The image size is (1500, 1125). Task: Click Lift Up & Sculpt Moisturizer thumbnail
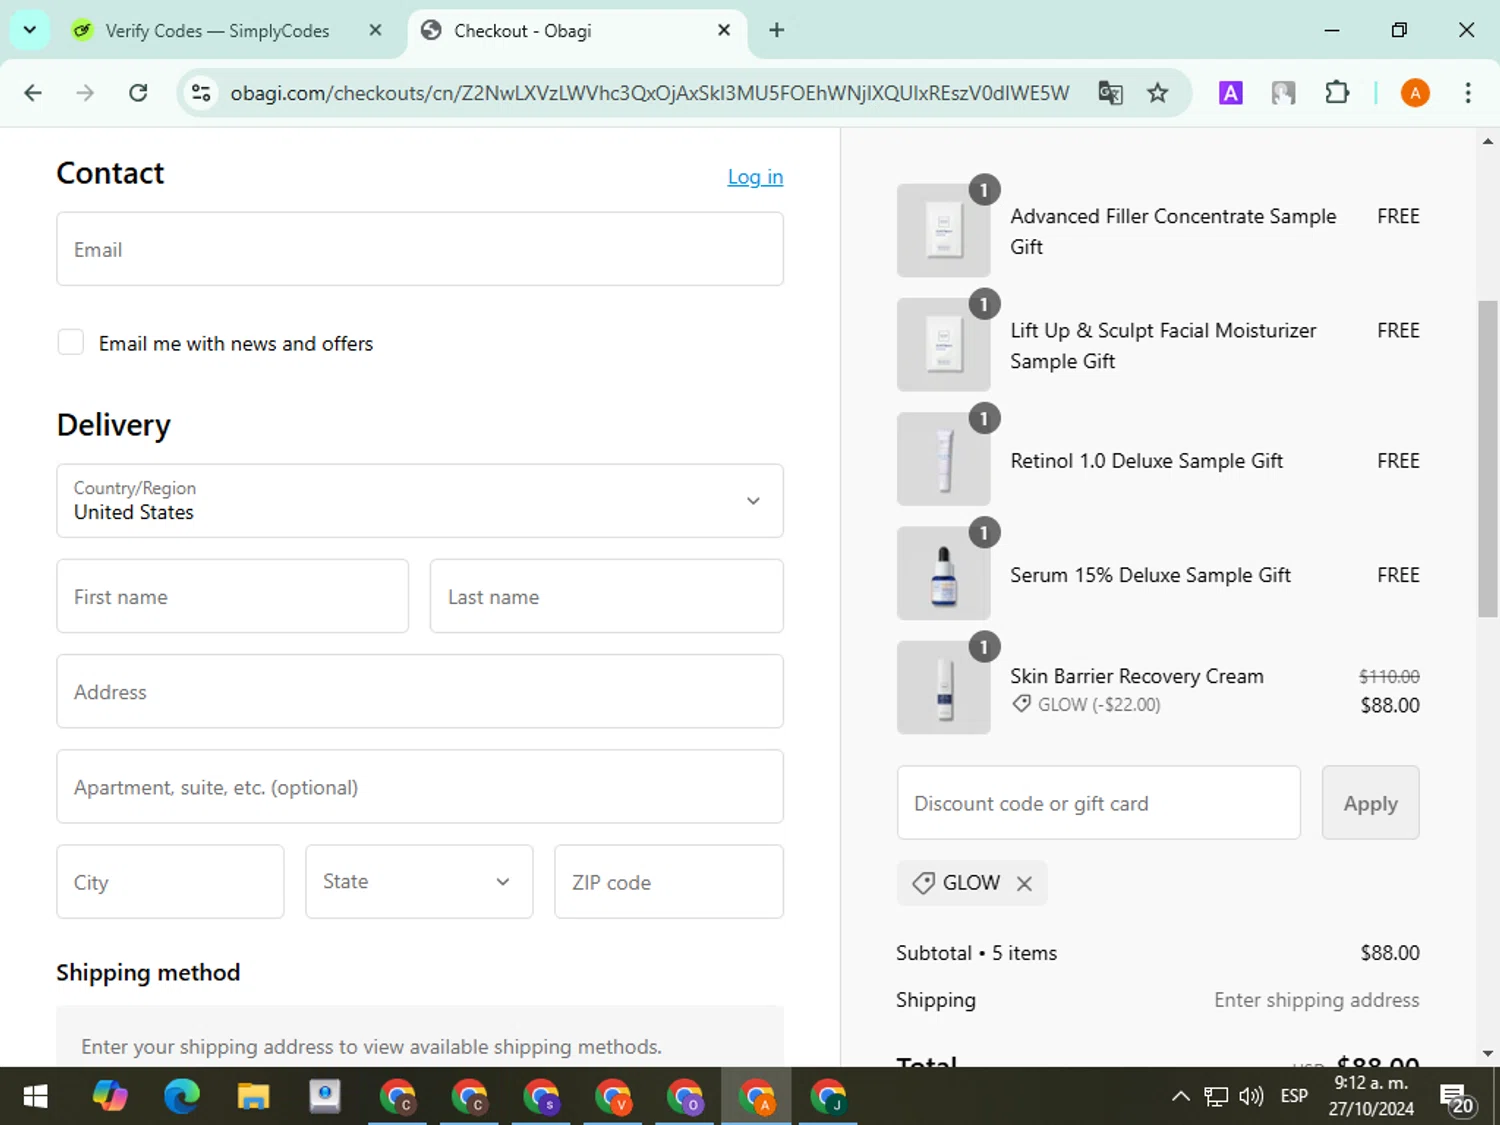point(944,345)
